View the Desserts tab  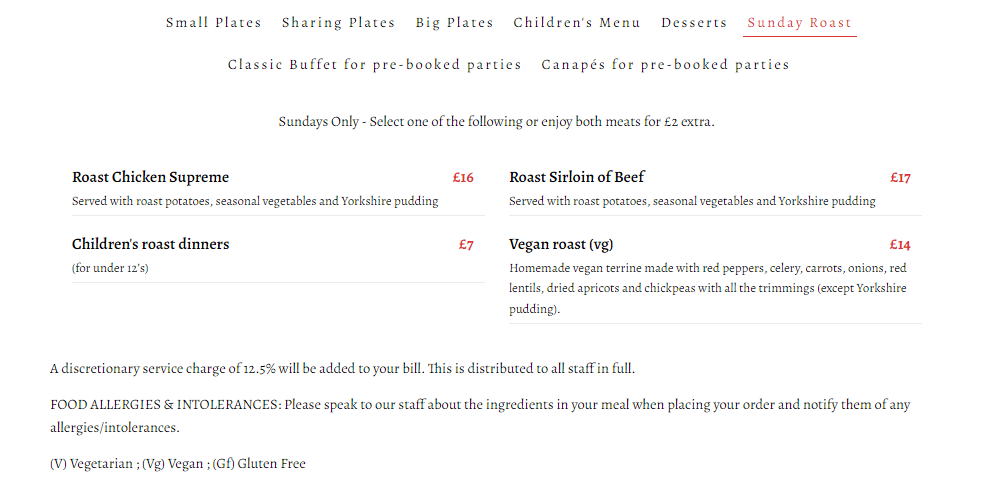pos(694,22)
